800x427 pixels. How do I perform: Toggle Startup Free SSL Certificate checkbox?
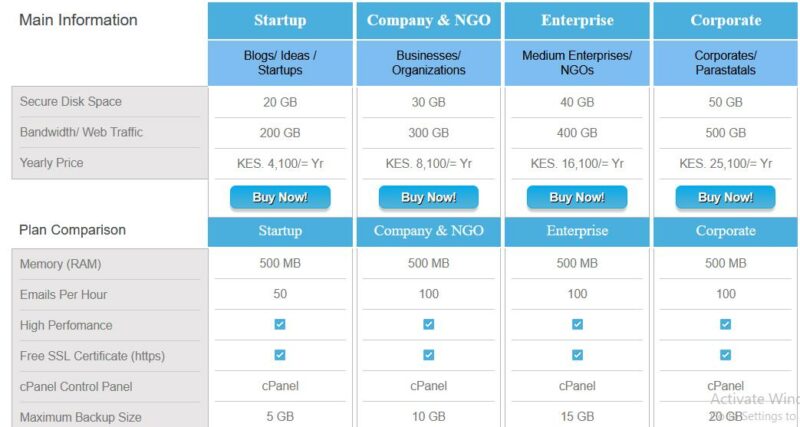pyautogui.click(x=280, y=355)
